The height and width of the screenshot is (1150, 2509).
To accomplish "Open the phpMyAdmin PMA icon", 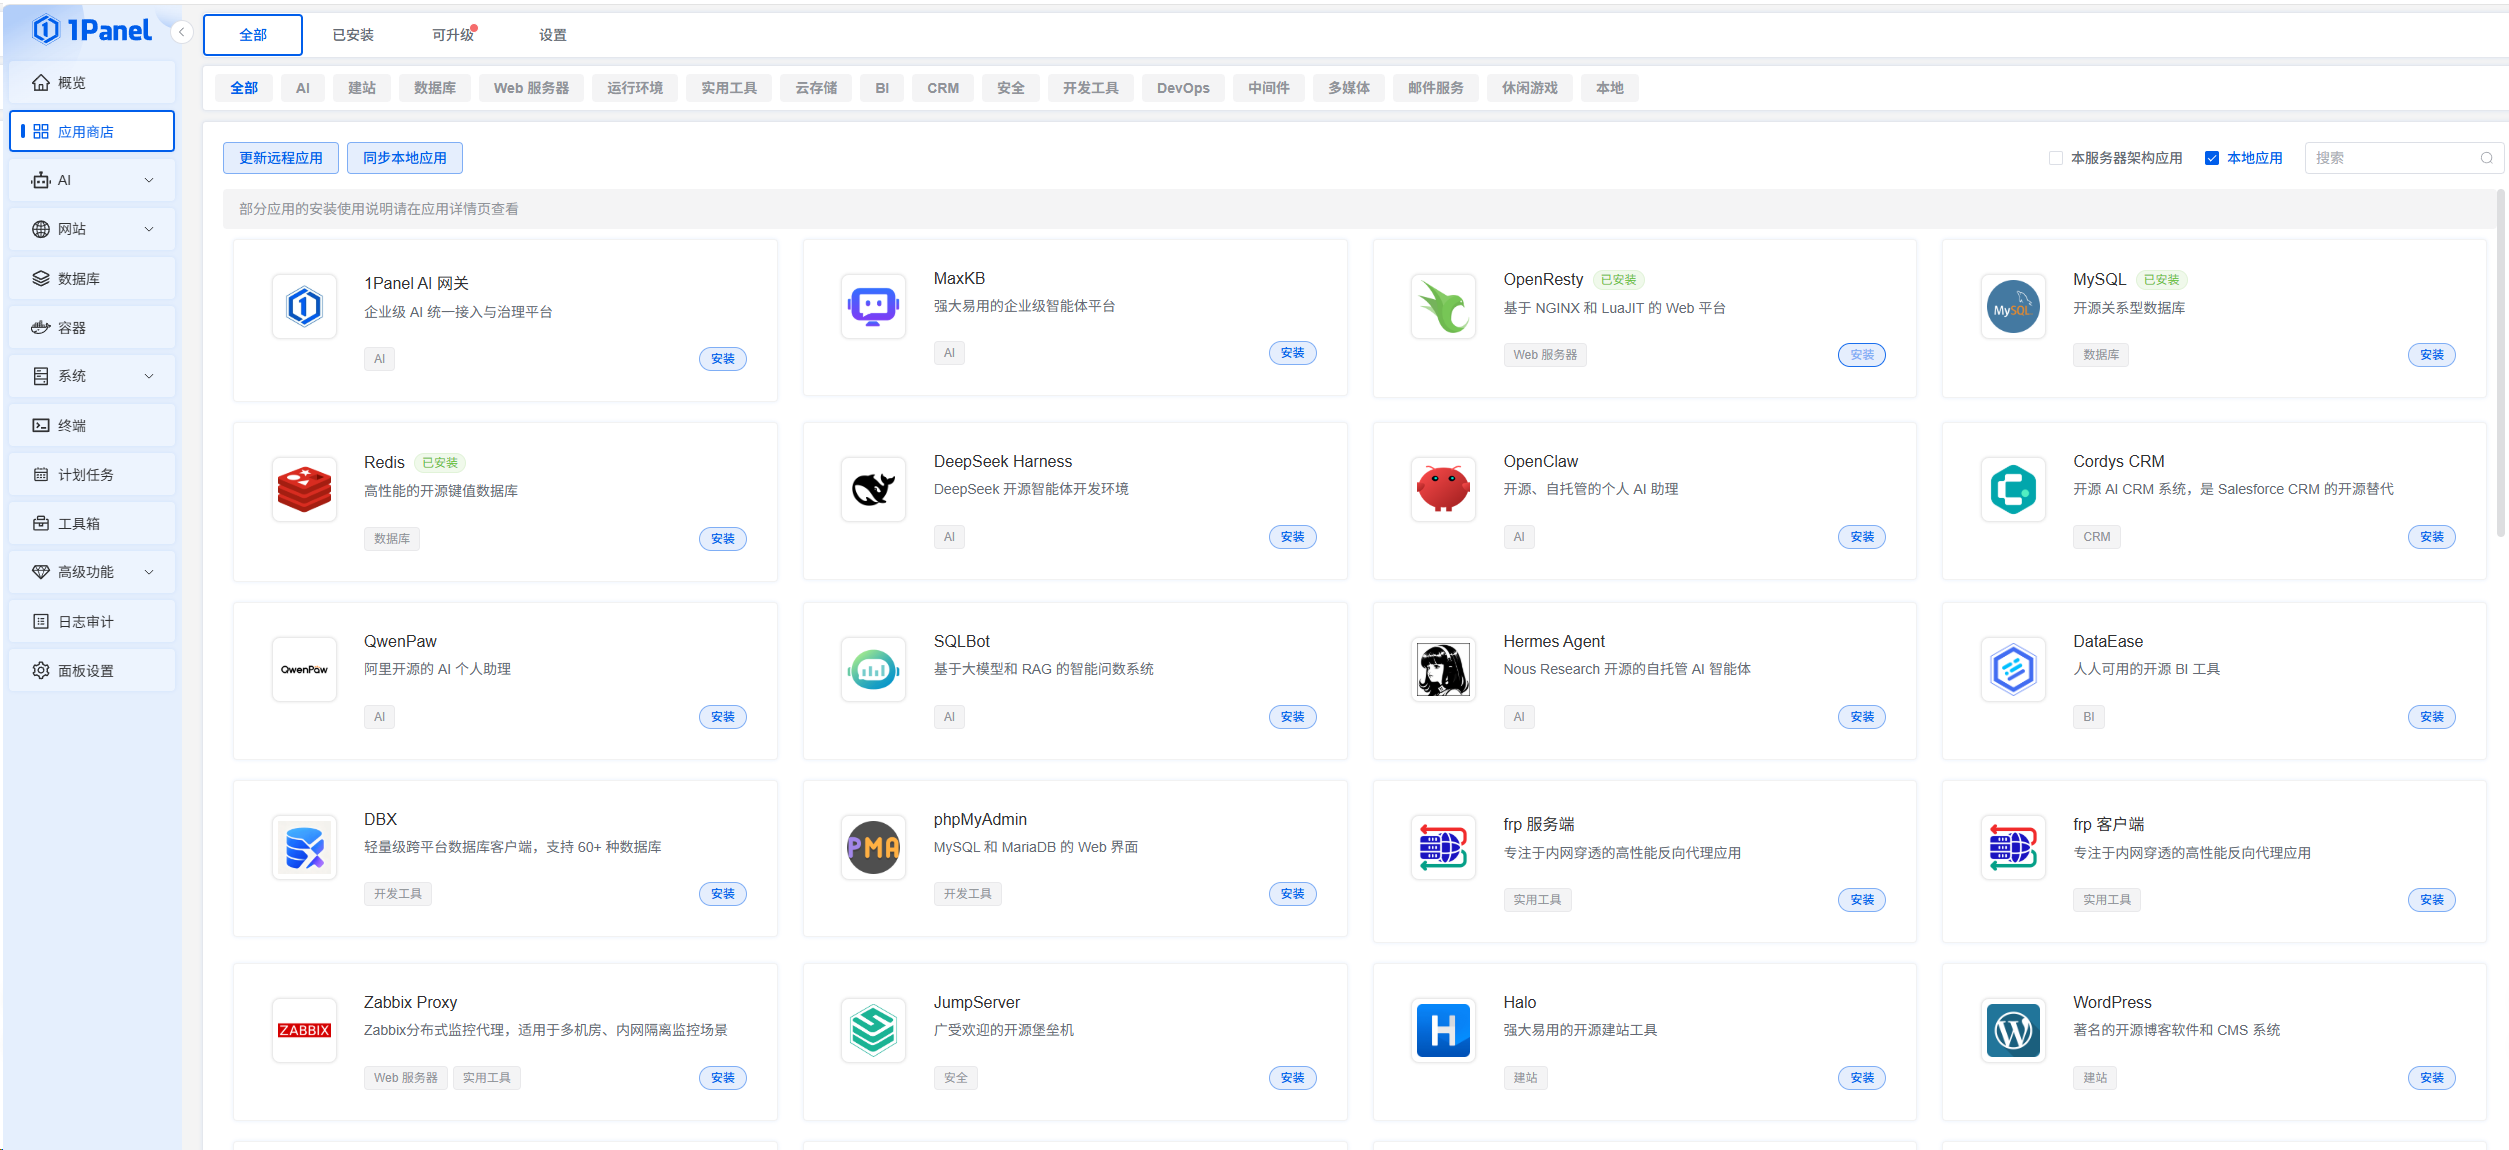I will pyautogui.click(x=873, y=847).
